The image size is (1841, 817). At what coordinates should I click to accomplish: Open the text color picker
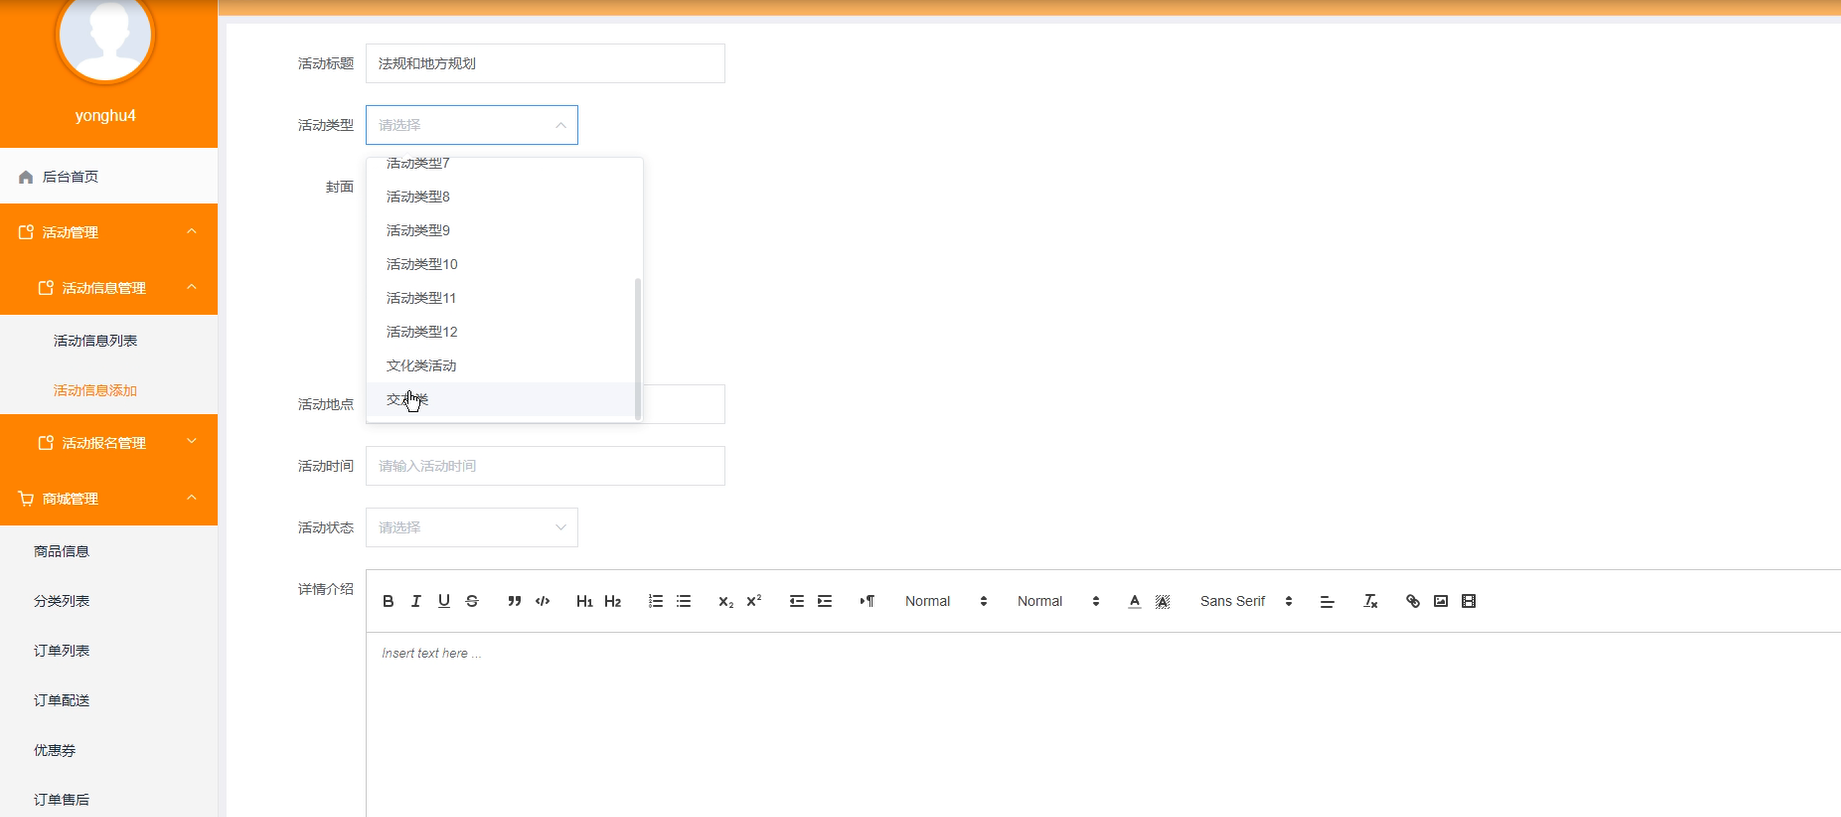pyautogui.click(x=1134, y=601)
